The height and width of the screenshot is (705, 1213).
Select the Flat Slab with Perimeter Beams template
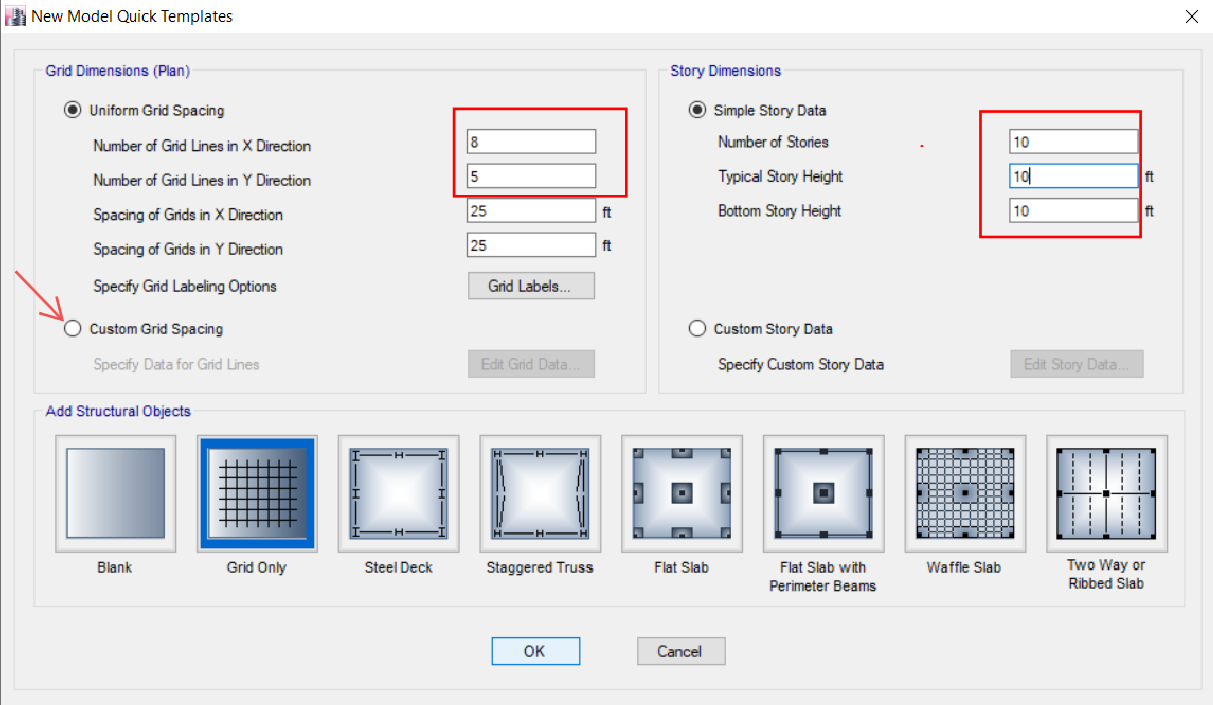coord(823,493)
